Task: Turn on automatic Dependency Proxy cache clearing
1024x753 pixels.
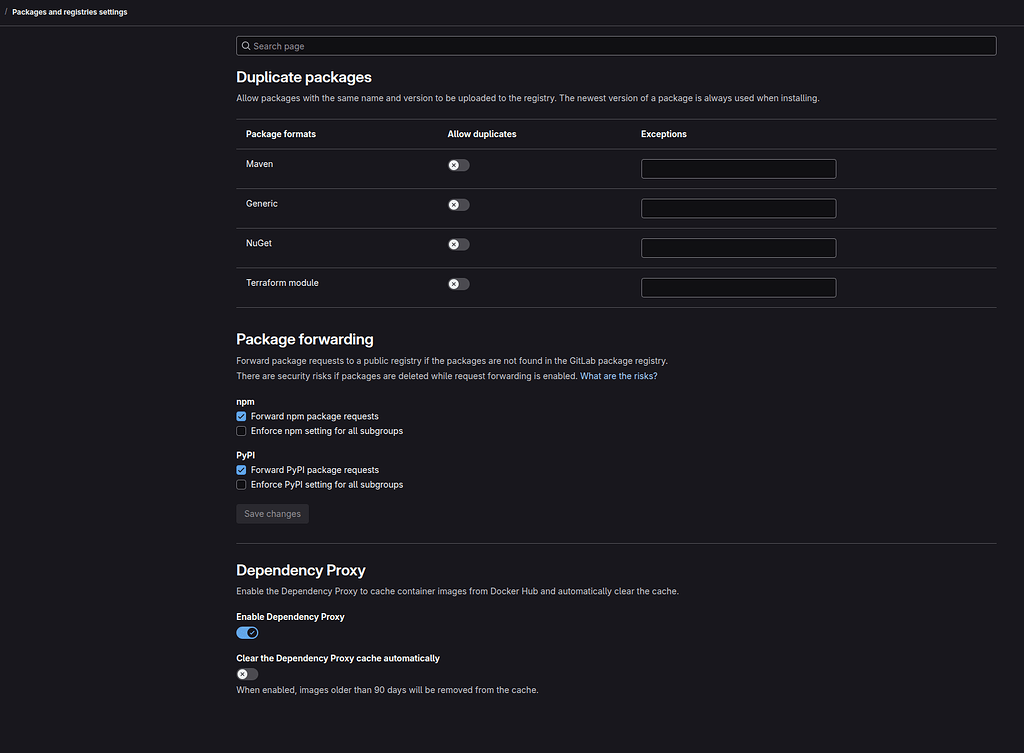Action: 246,673
